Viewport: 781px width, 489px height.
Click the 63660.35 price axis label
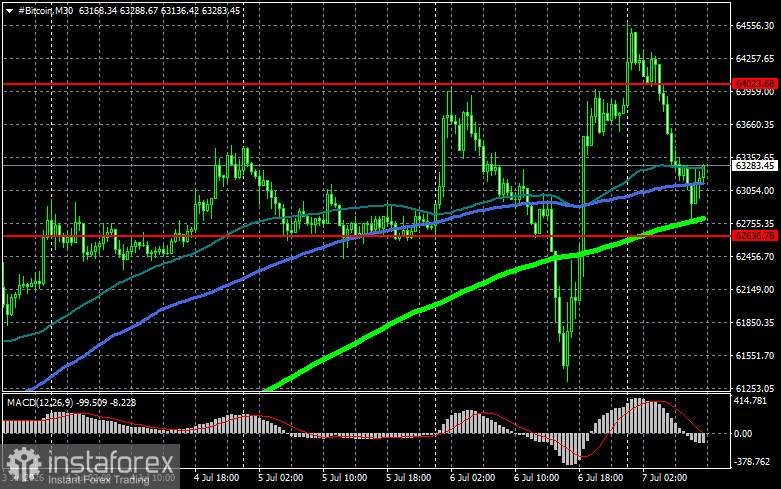coord(755,124)
